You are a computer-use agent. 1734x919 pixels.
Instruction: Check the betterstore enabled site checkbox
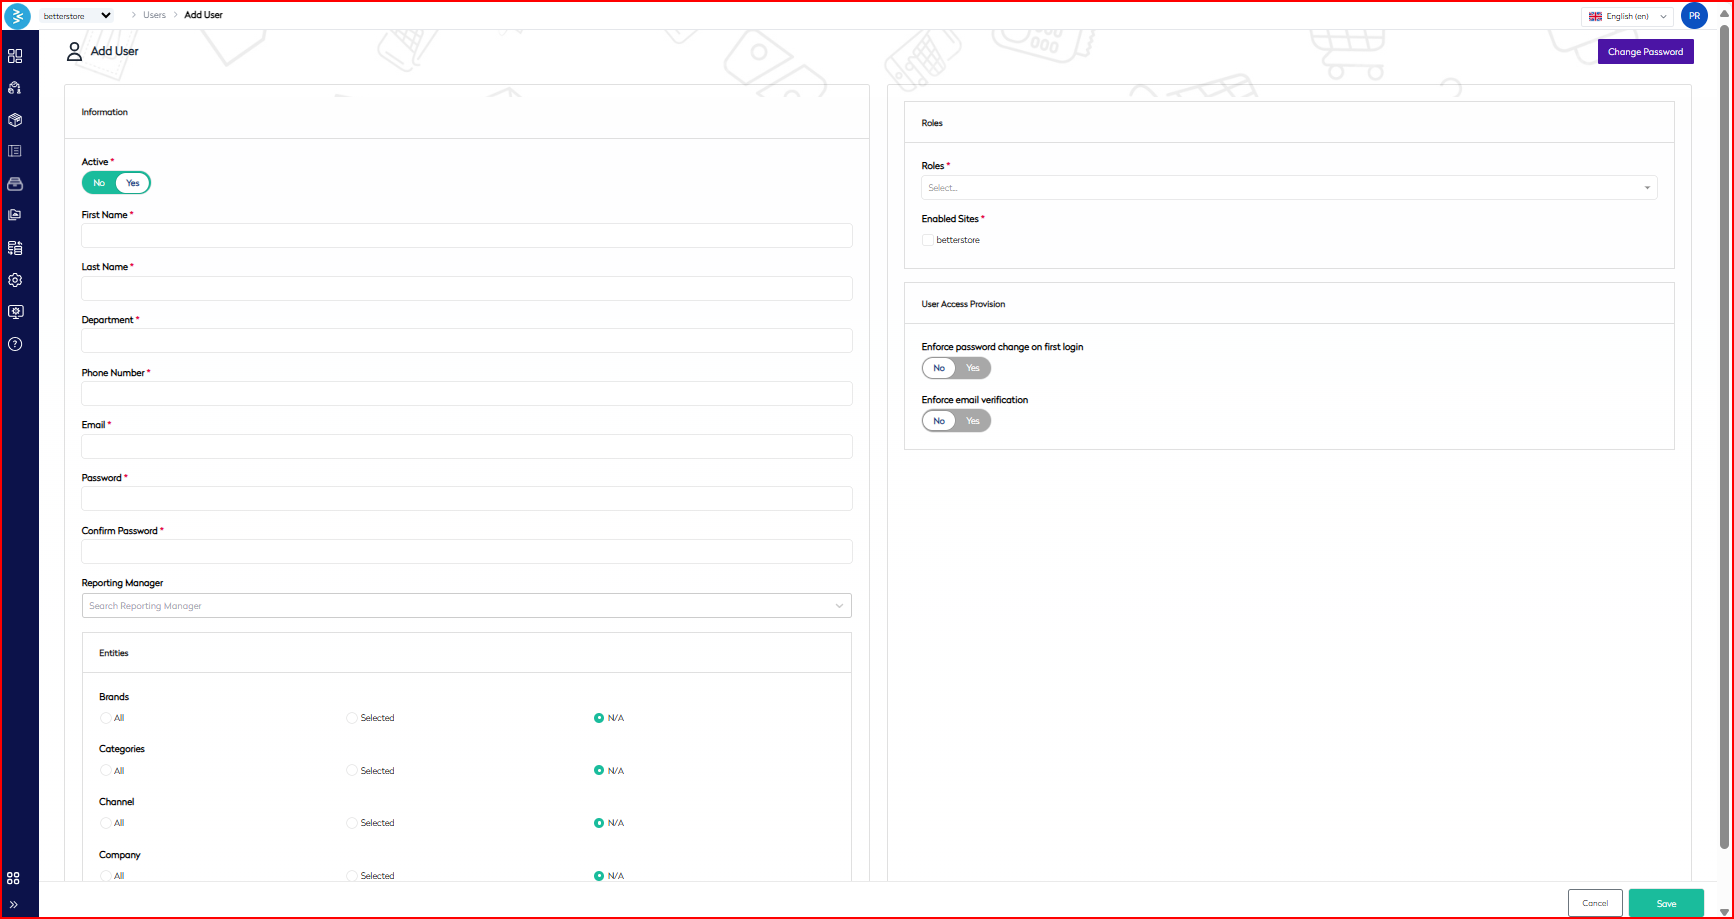[928, 240]
